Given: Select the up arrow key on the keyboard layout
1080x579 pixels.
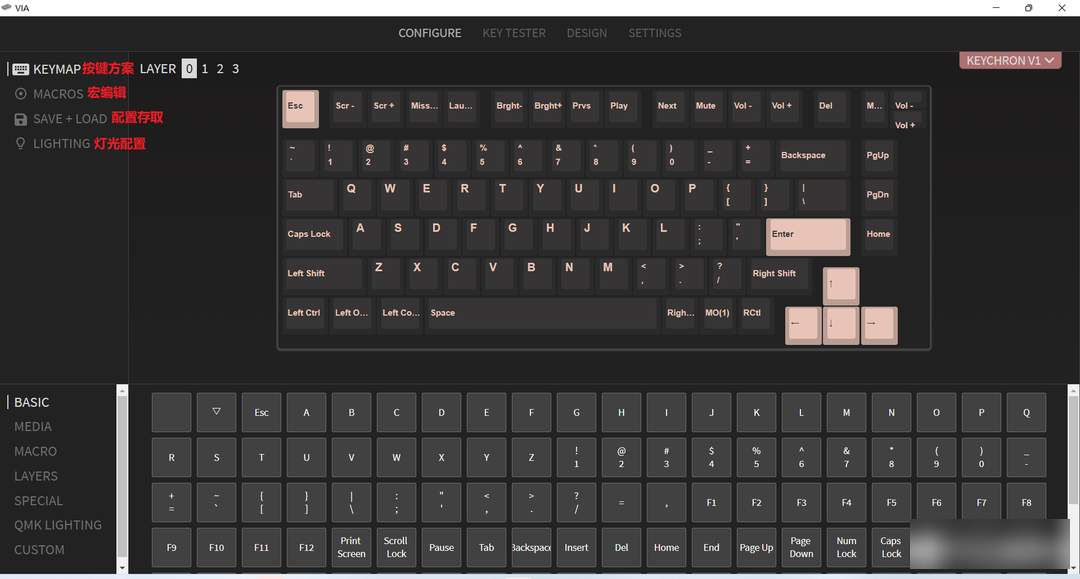Looking at the screenshot, I should tap(841, 285).
